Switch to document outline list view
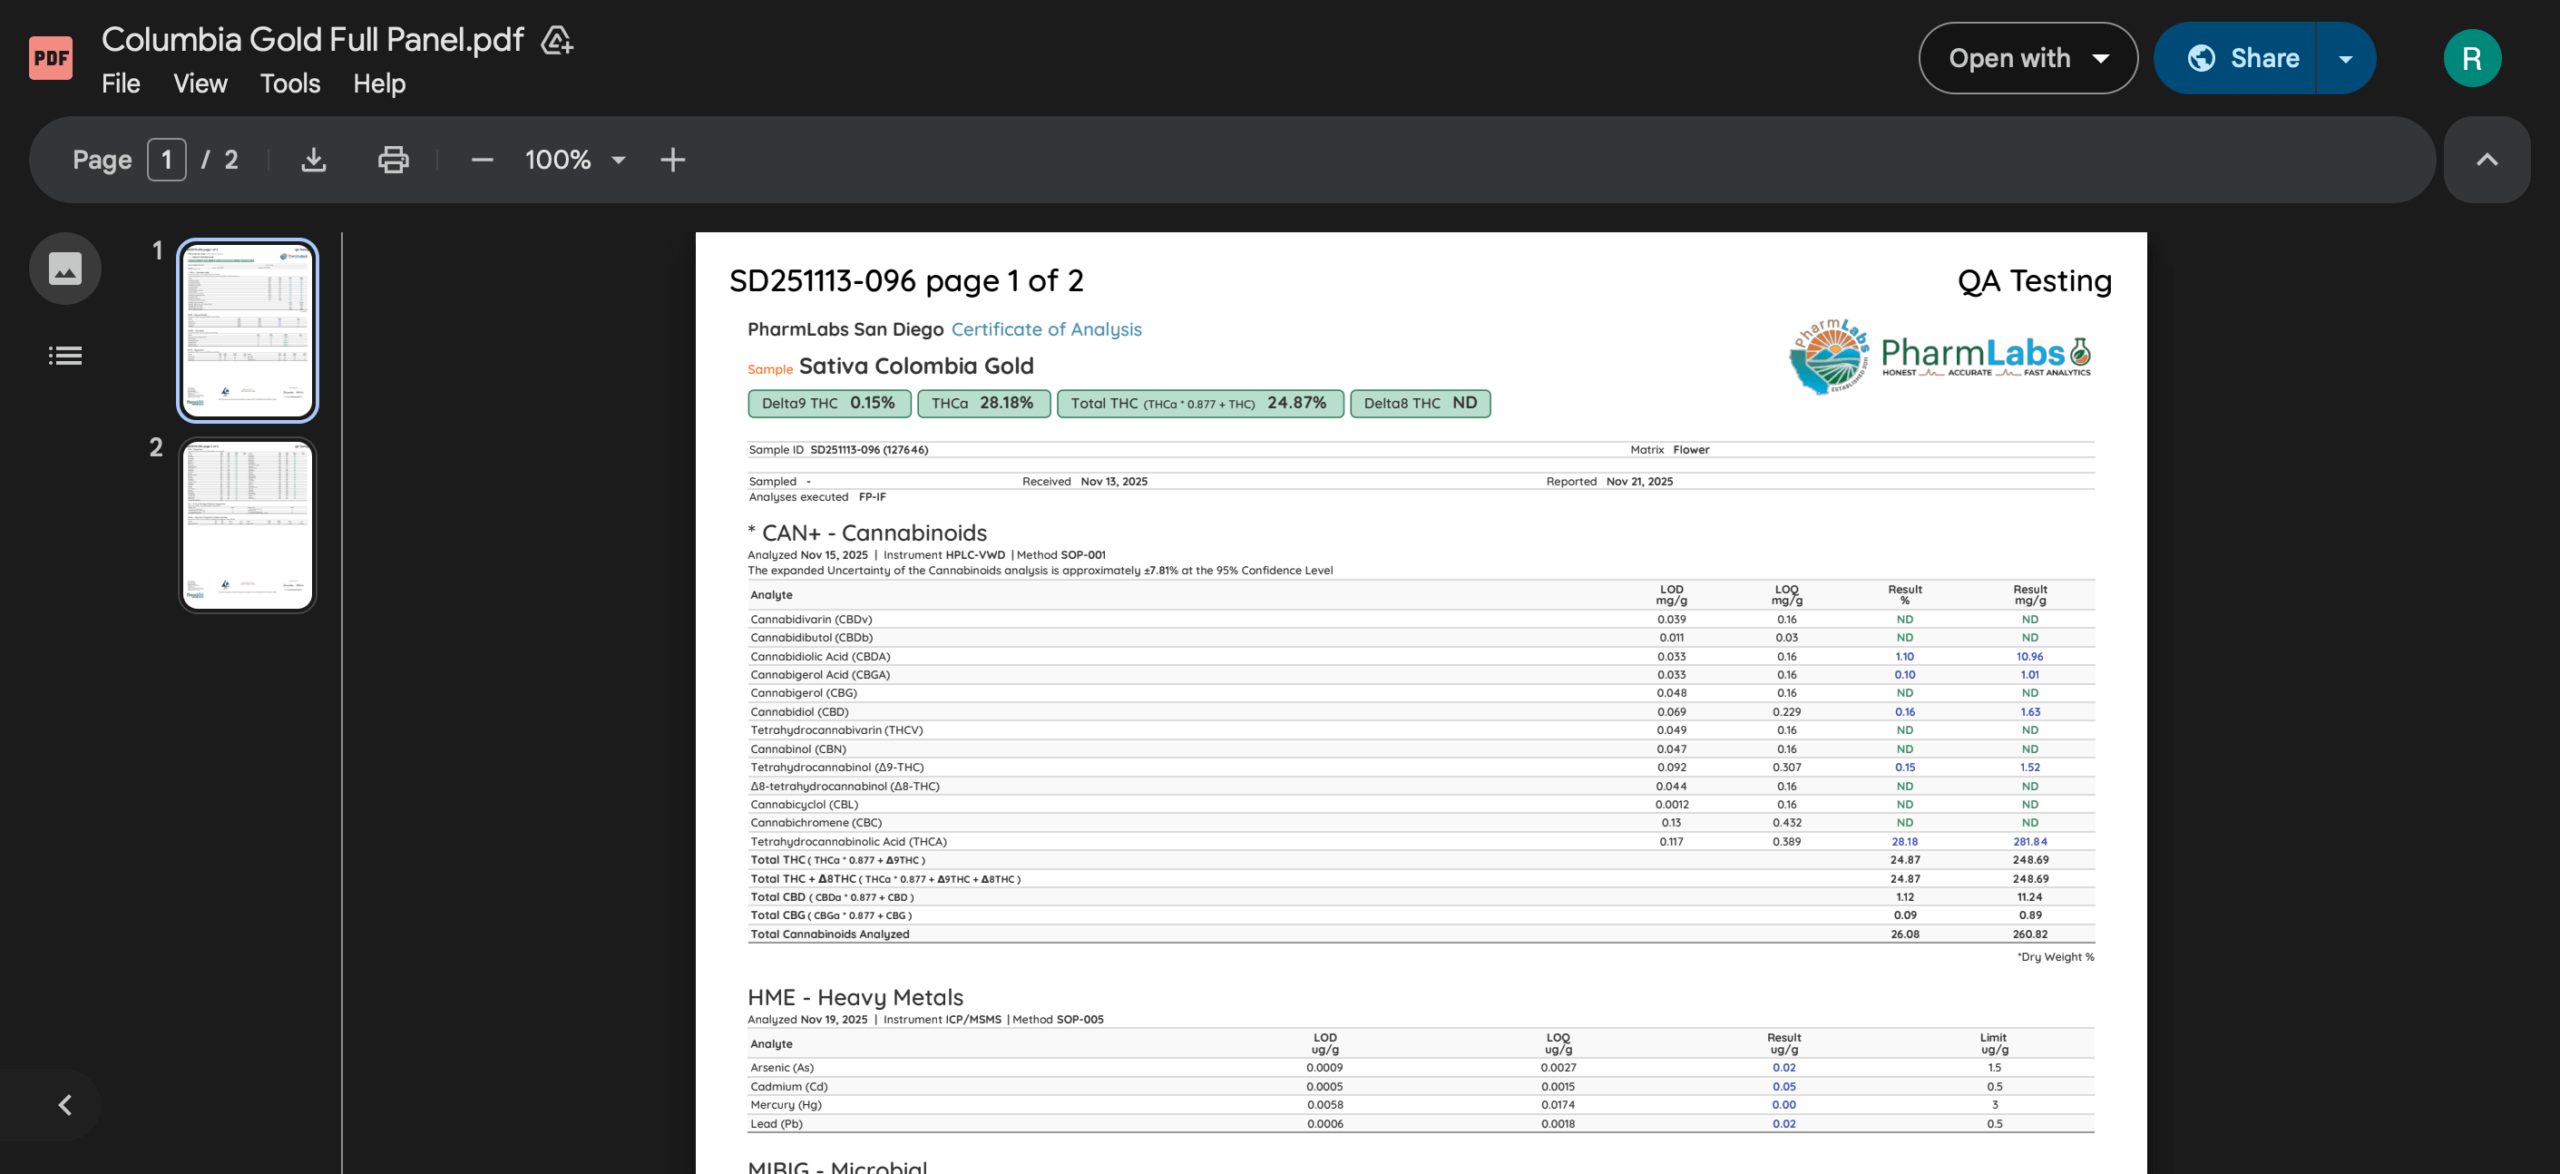This screenshot has width=2560, height=1174. click(x=65, y=355)
